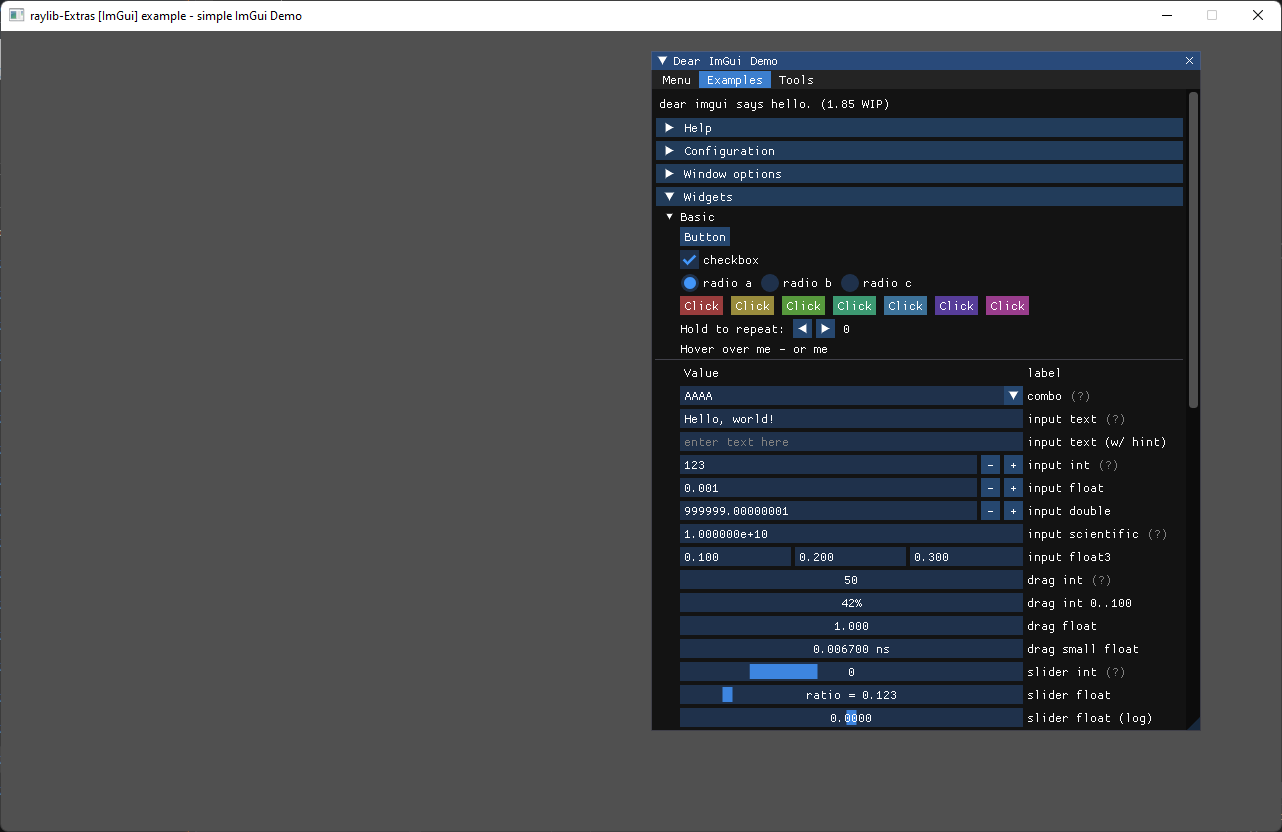Open the Examples menu

coord(734,80)
